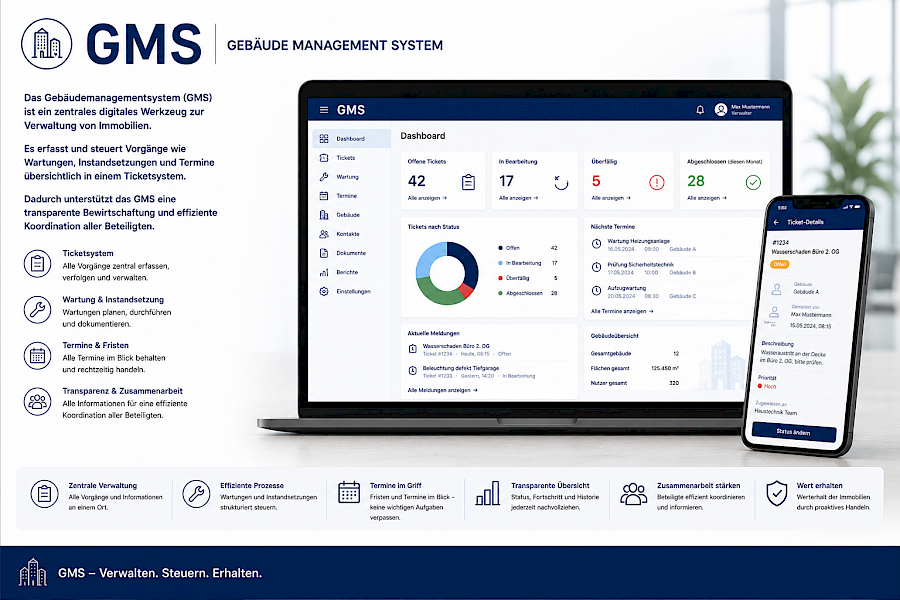This screenshot has height=600, width=900.
Task: Click the Zentrale Verwaltung clipboard icon
Action: click(45, 494)
